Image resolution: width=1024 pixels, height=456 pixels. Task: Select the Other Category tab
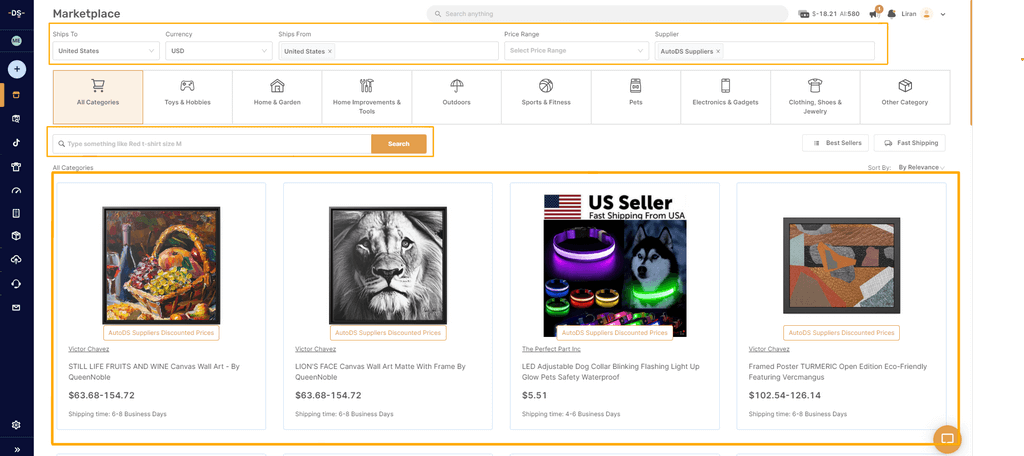(x=904, y=97)
